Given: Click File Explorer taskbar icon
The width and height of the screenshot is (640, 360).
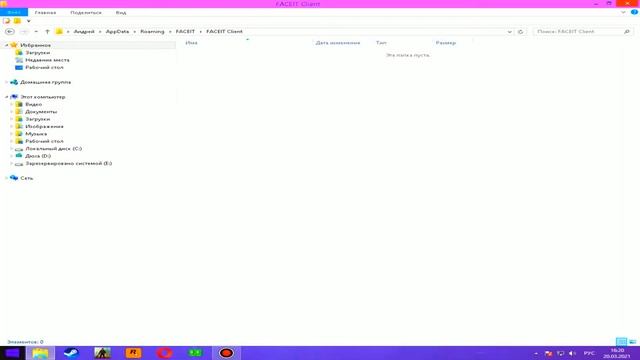Looking at the screenshot, I should tap(40, 353).
